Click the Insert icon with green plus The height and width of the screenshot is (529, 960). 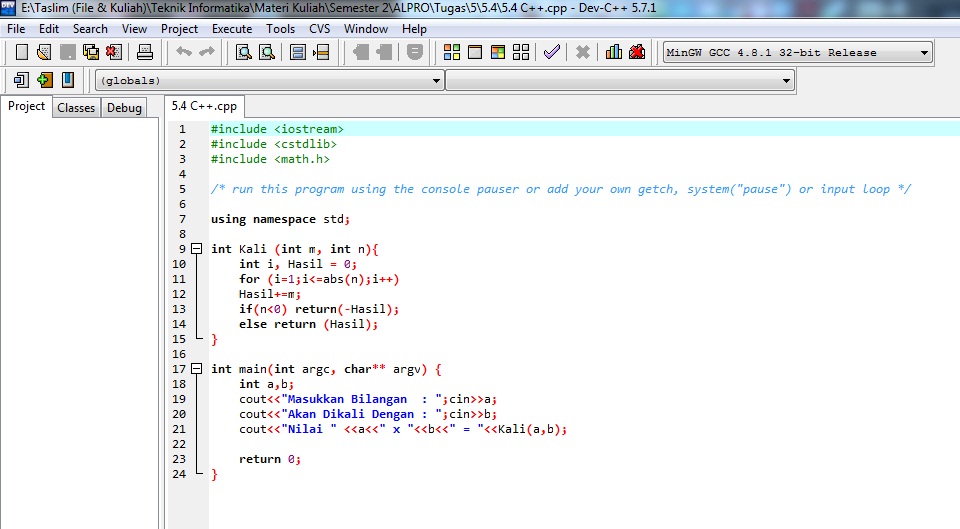click(x=45, y=80)
